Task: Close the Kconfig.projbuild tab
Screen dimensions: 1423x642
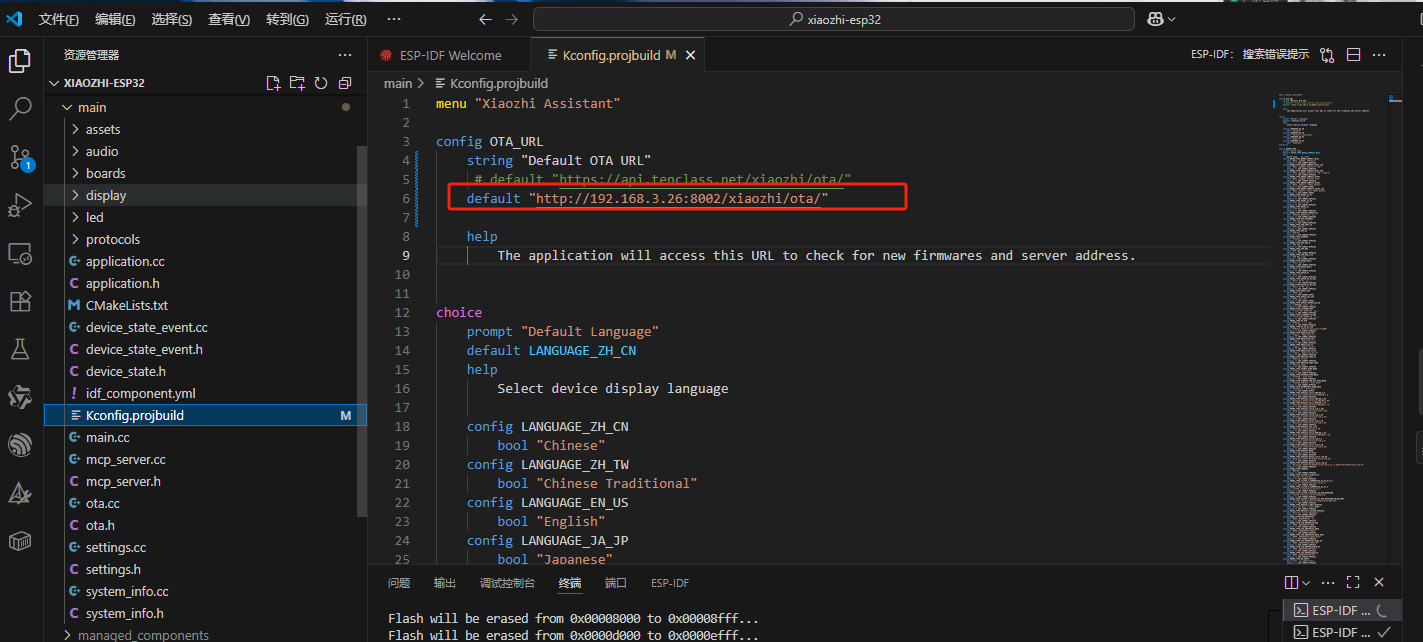Action: click(690, 55)
